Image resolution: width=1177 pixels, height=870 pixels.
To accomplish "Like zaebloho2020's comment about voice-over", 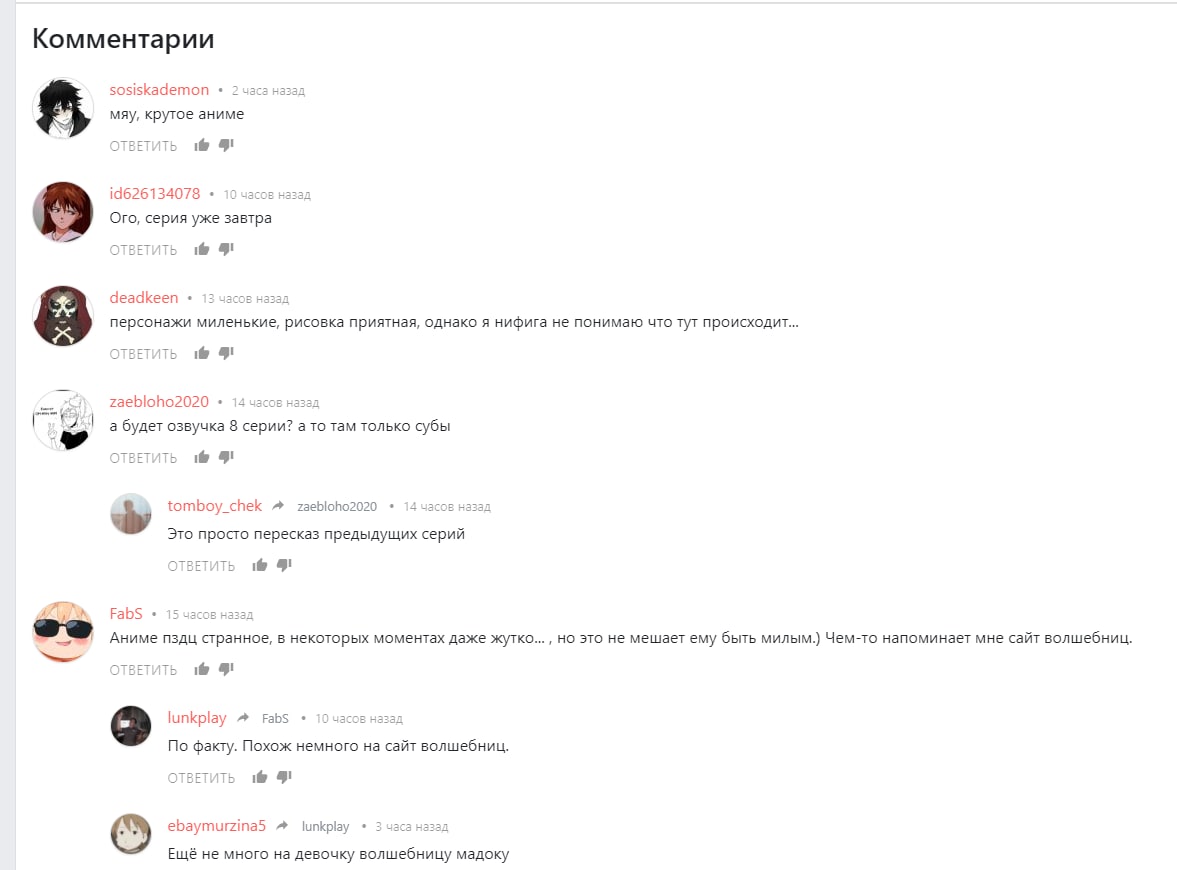I will [201, 457].
